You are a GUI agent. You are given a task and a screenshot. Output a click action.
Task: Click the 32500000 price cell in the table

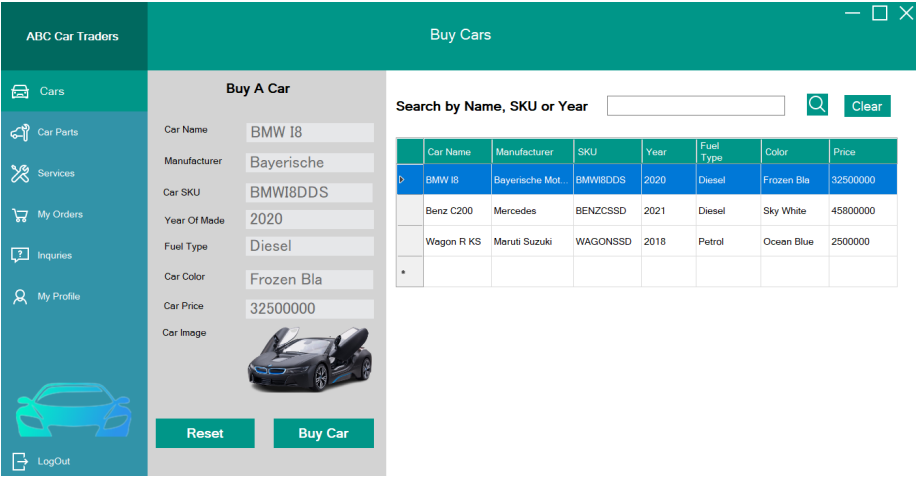click(x=863, y=179)
